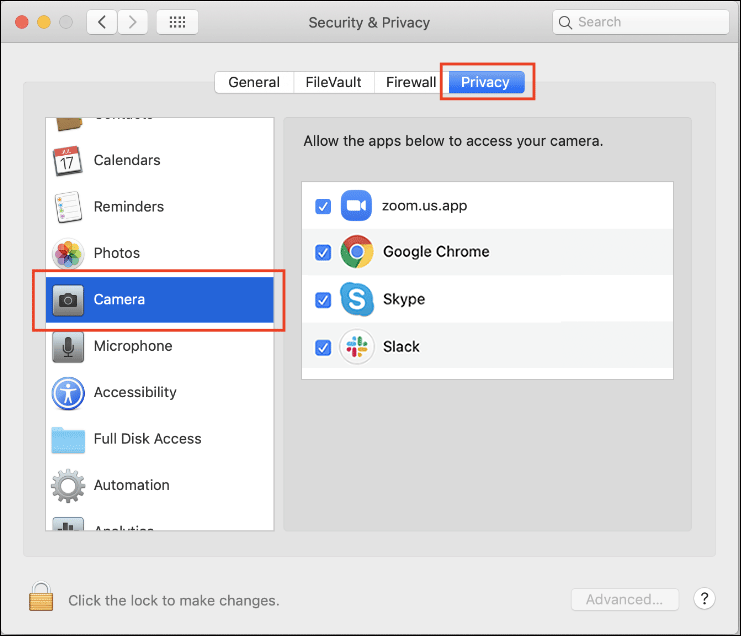Click the Accessibility figure icon

[x=68, y=393]
